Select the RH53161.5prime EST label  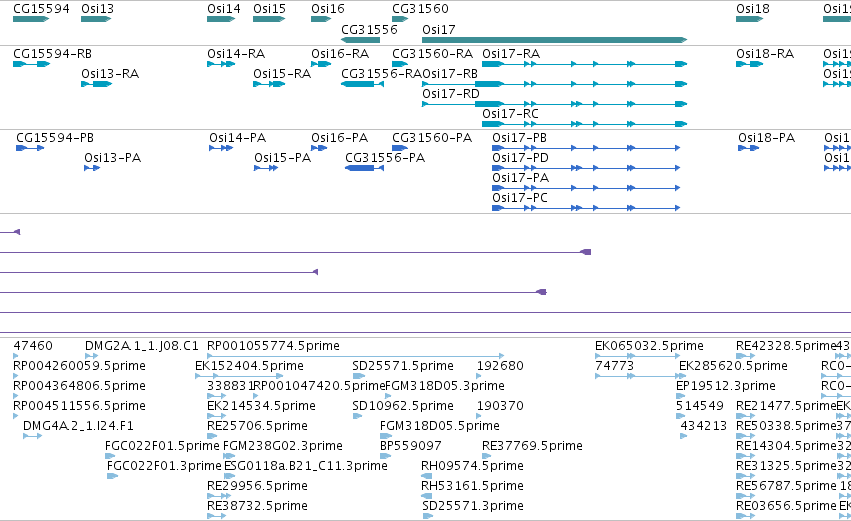point(472,486)
